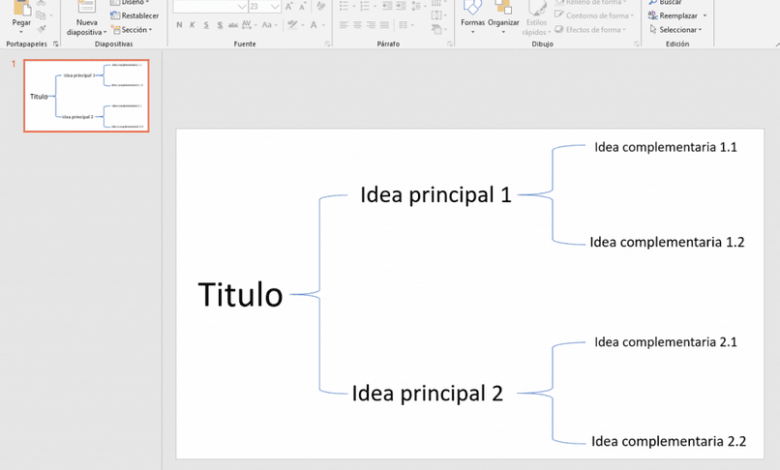The height and width of the screenshot is (470, 780).
Task: Click the align text vertical icon
Action: click(436, 15)
